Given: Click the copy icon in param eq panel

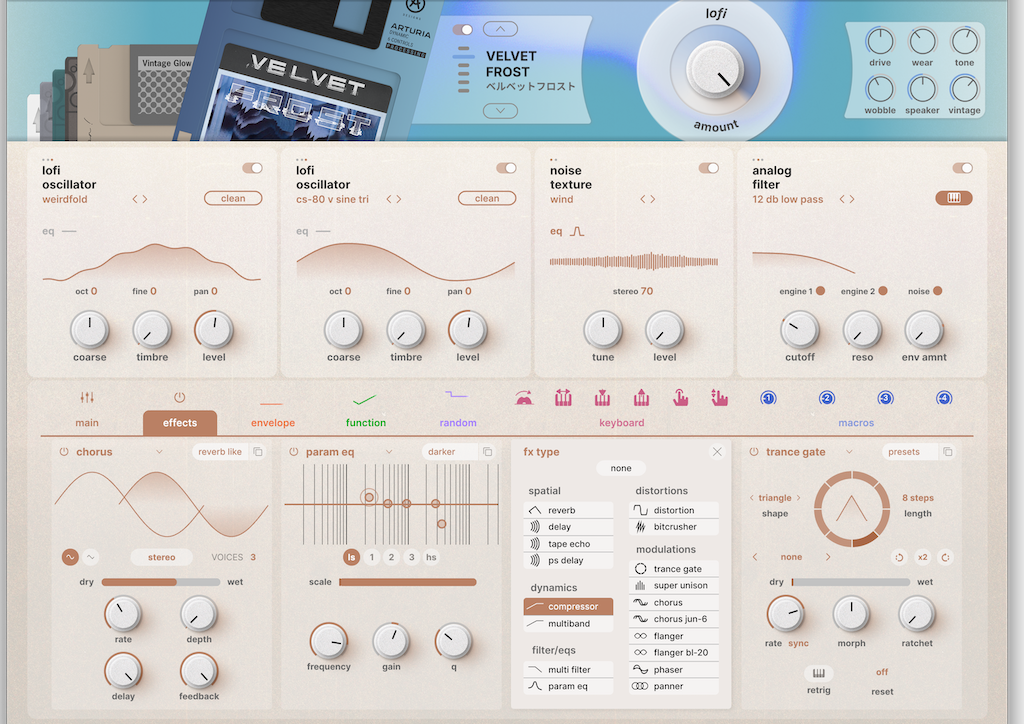Looking at the screenshot, I should [x=487, y=452].
